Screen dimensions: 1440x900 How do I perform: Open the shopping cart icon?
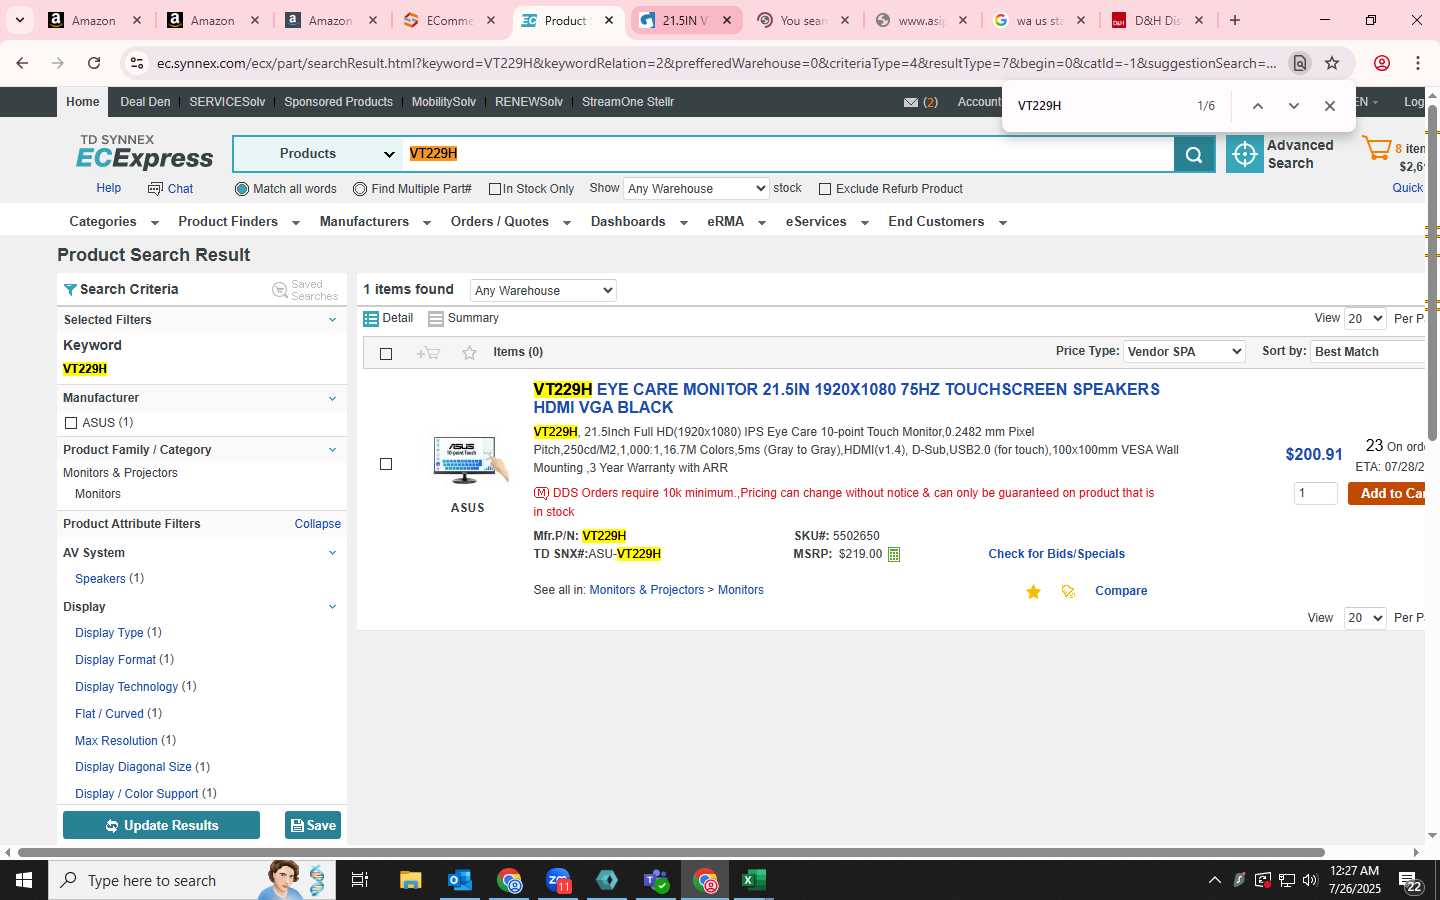[x=1377, y=149]
